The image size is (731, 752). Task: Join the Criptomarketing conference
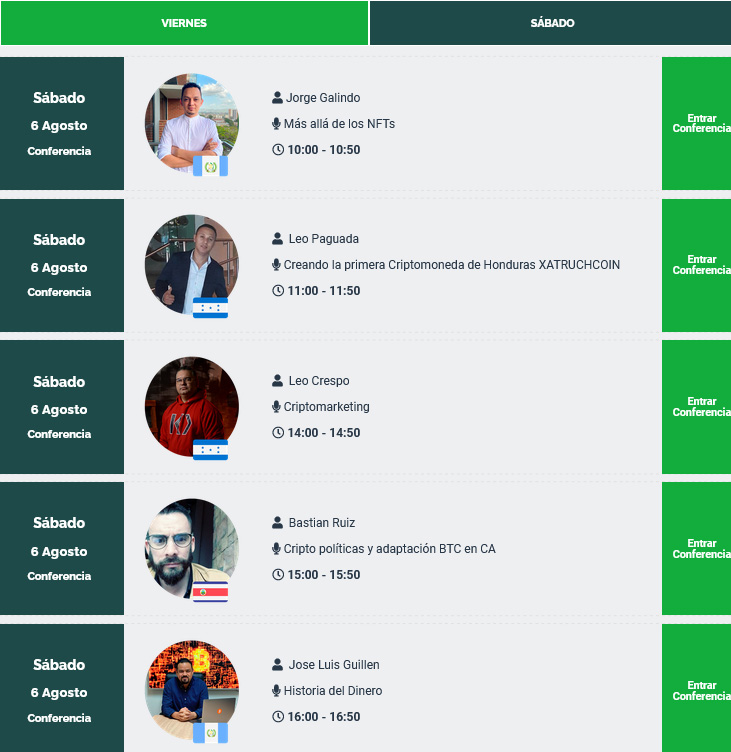click(696, 407)
